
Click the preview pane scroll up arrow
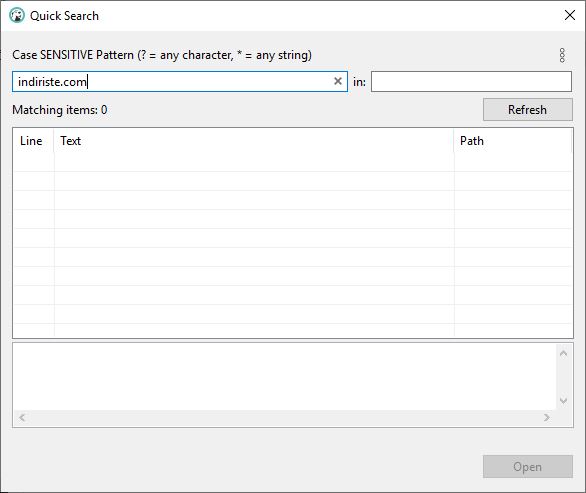(x=563, y=353)
